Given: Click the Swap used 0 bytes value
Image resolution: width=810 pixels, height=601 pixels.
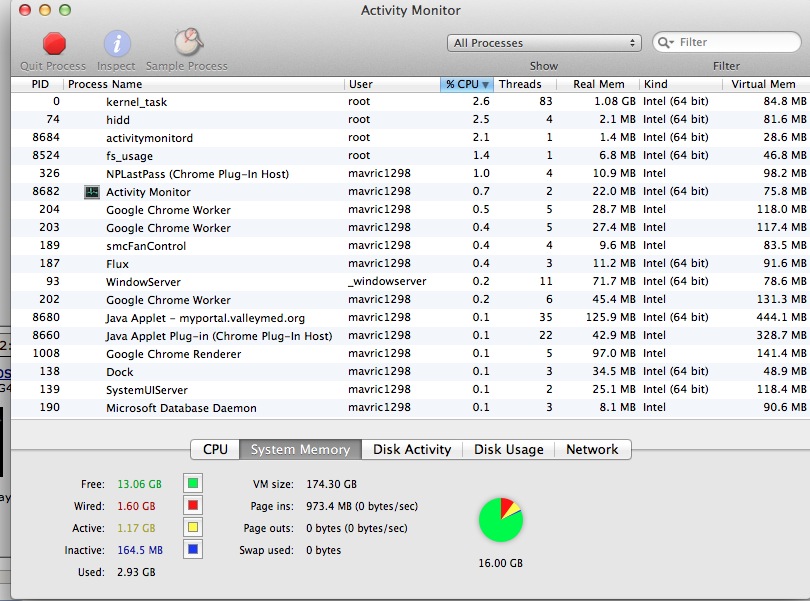Looking at the screenshot, I should (323, 550).
